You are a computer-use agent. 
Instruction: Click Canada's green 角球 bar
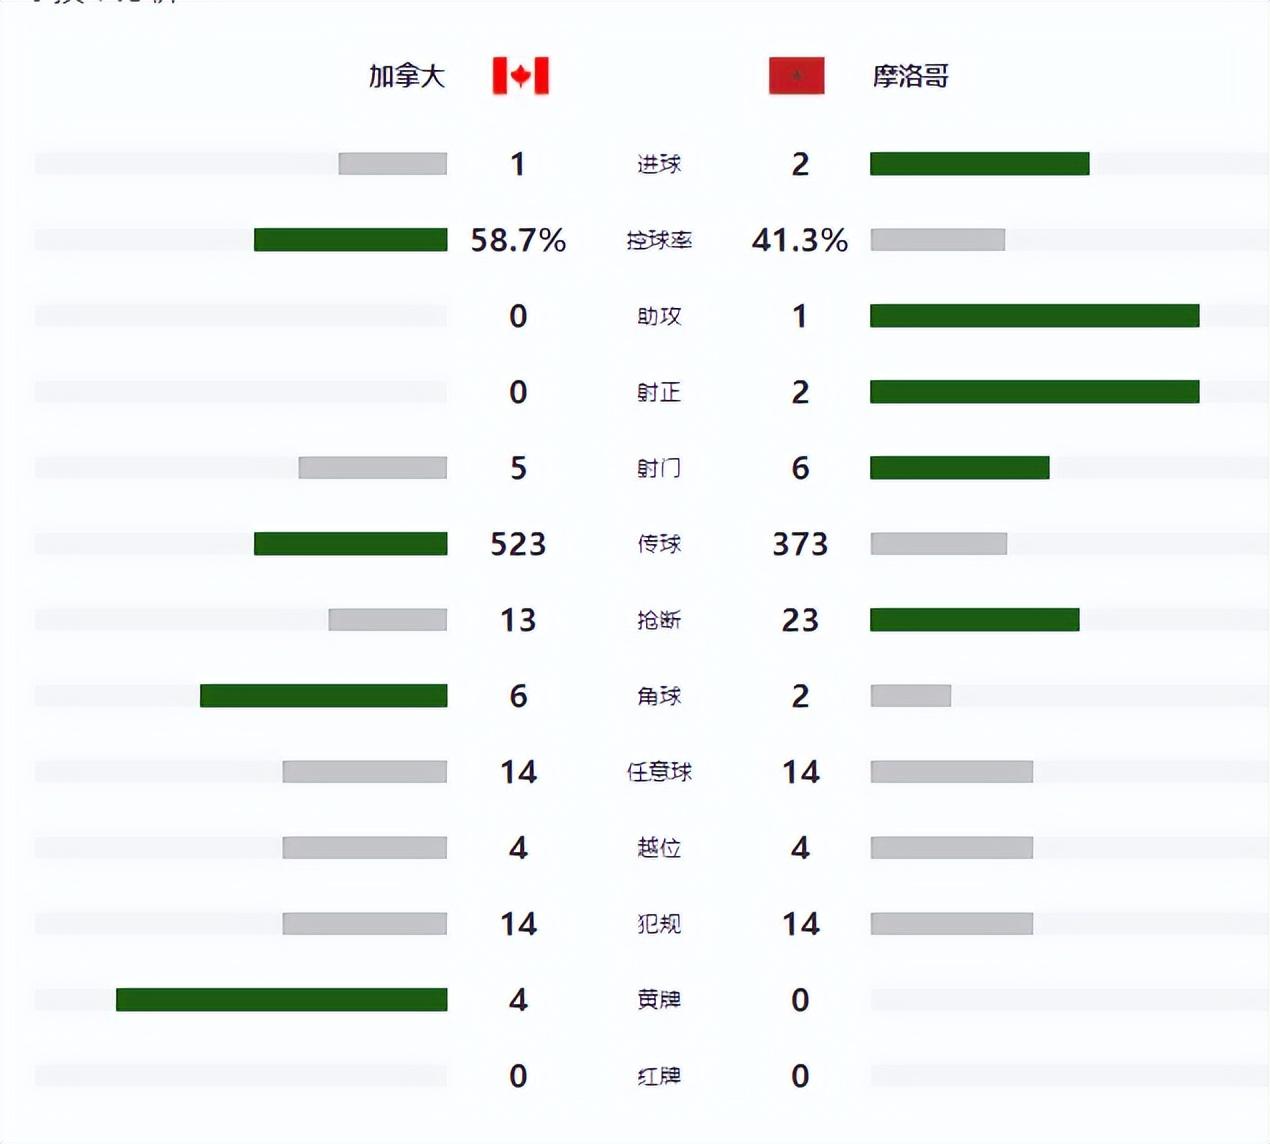323,696
